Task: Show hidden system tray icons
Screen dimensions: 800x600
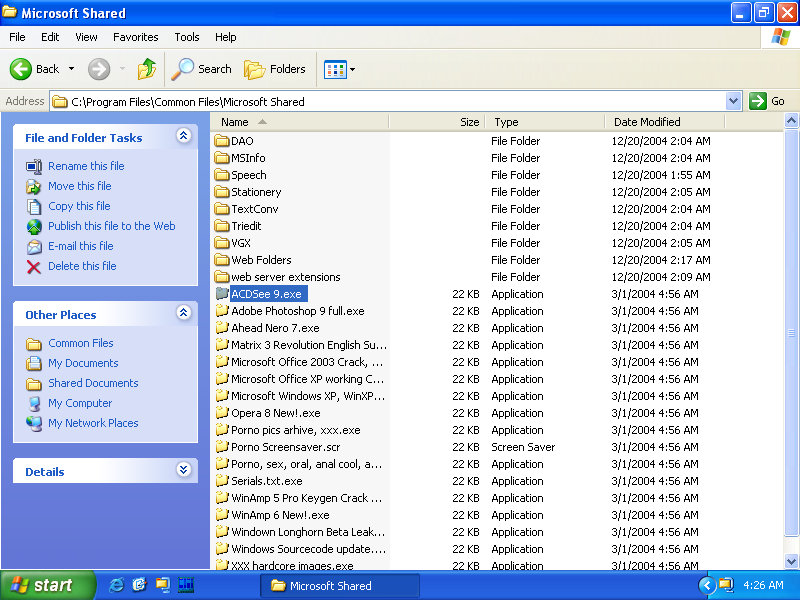Action: [x=706, y=585]
